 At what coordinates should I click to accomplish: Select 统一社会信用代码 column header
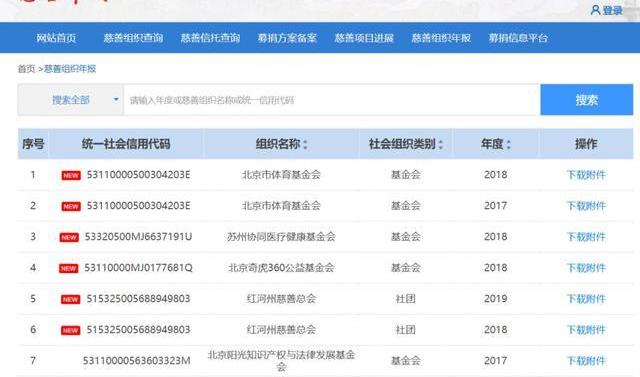pos(126,144)
